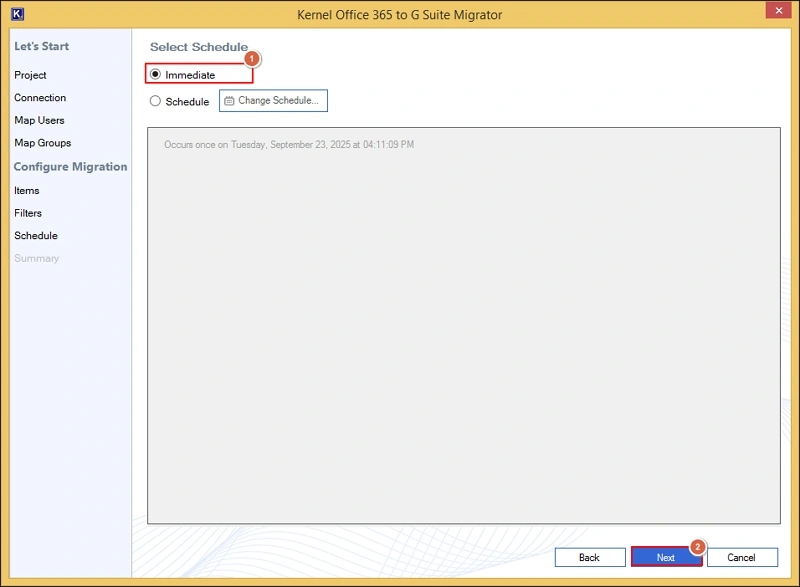Image resolution: width=800 pixels, height=587 pixels.
Task: Open the Filters step in sidebar
Action: click(x=28, y=213)
